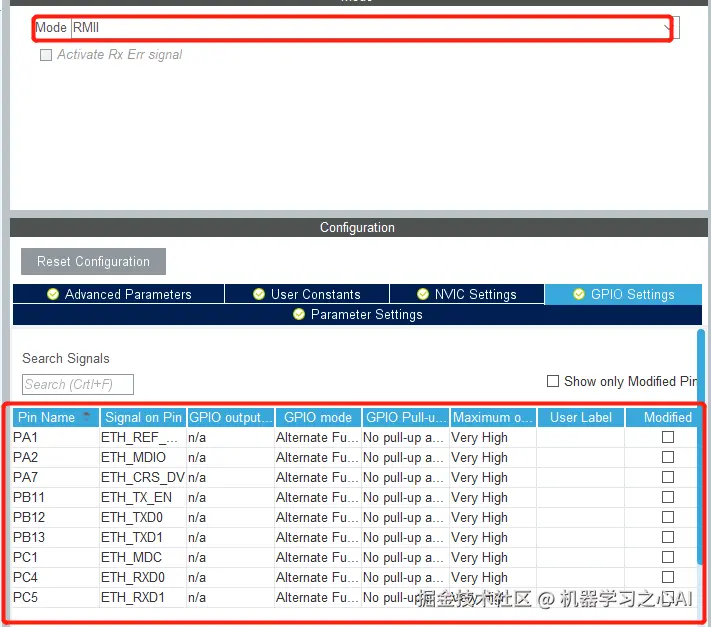
Task: Click the ETH_RXD0 signal cell
Action: point(143,577)
